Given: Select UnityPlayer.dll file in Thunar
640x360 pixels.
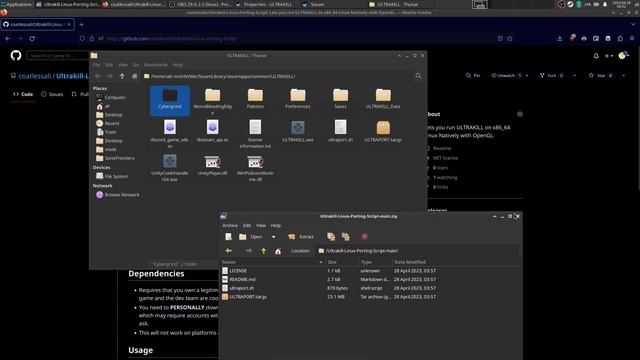Looking at the screenshot, I should coord(213,165).
